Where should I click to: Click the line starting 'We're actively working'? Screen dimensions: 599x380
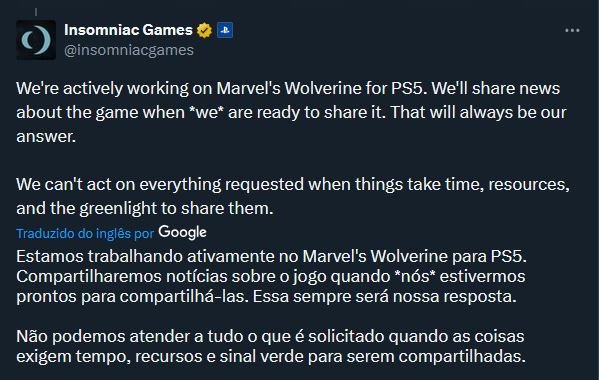(288, 89)
